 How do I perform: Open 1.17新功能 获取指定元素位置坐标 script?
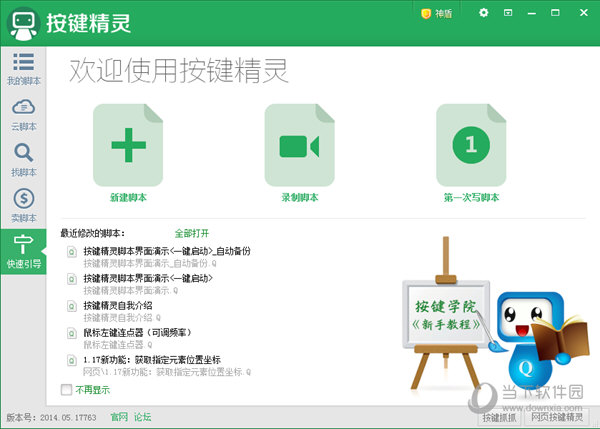pos(152,360)
